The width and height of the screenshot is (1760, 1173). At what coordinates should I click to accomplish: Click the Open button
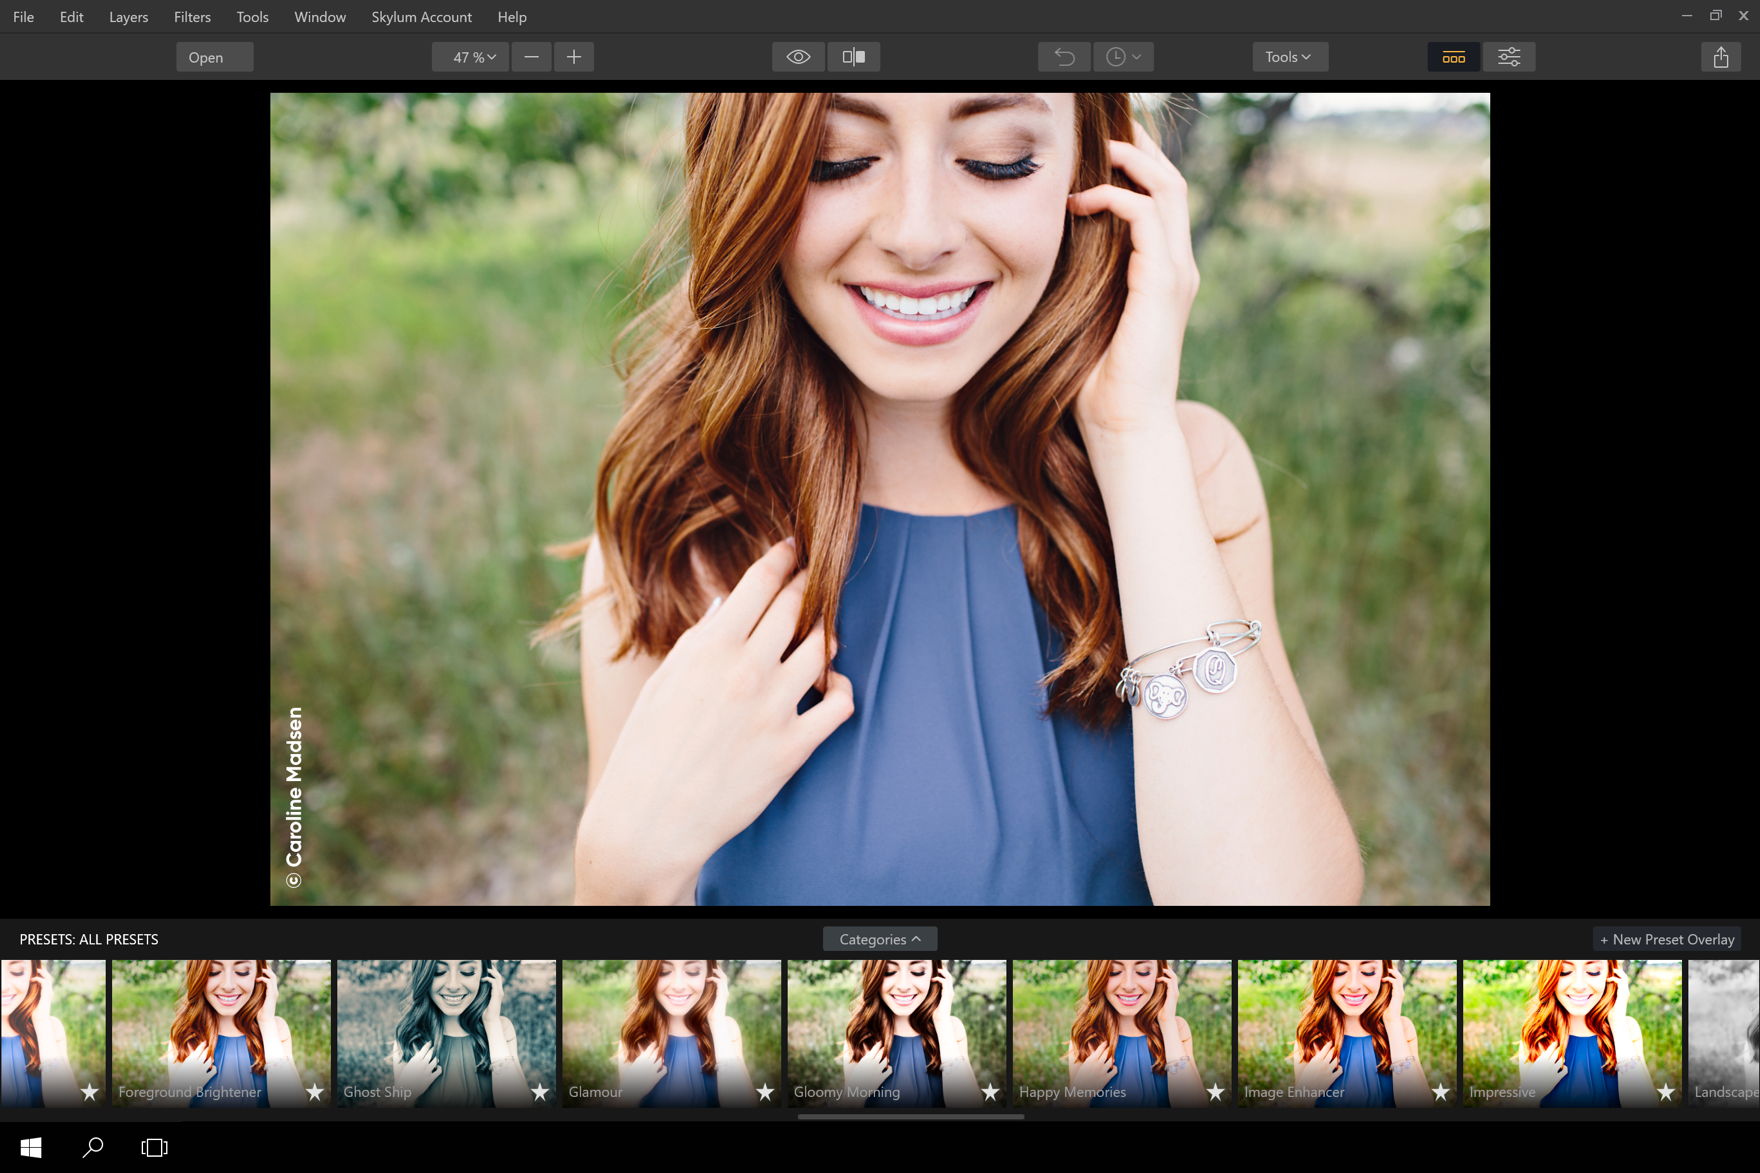click(206, 57)
